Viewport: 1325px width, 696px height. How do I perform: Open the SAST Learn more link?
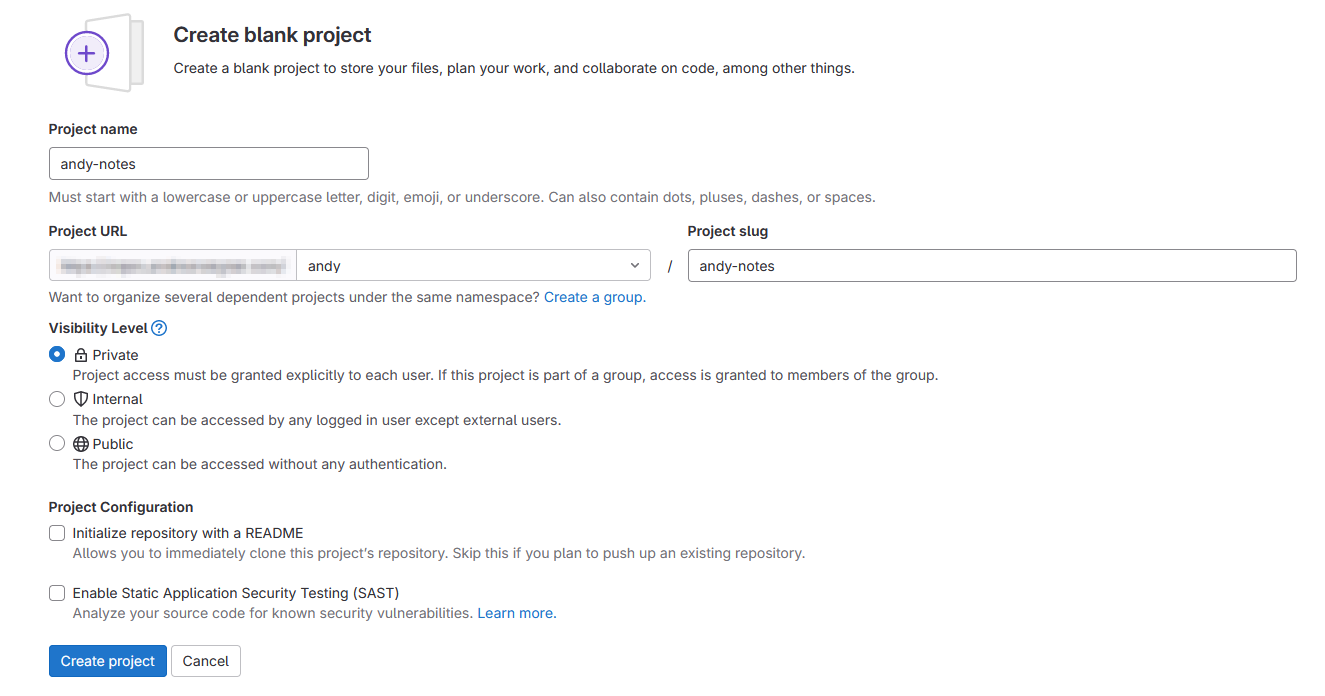[515, 613]
